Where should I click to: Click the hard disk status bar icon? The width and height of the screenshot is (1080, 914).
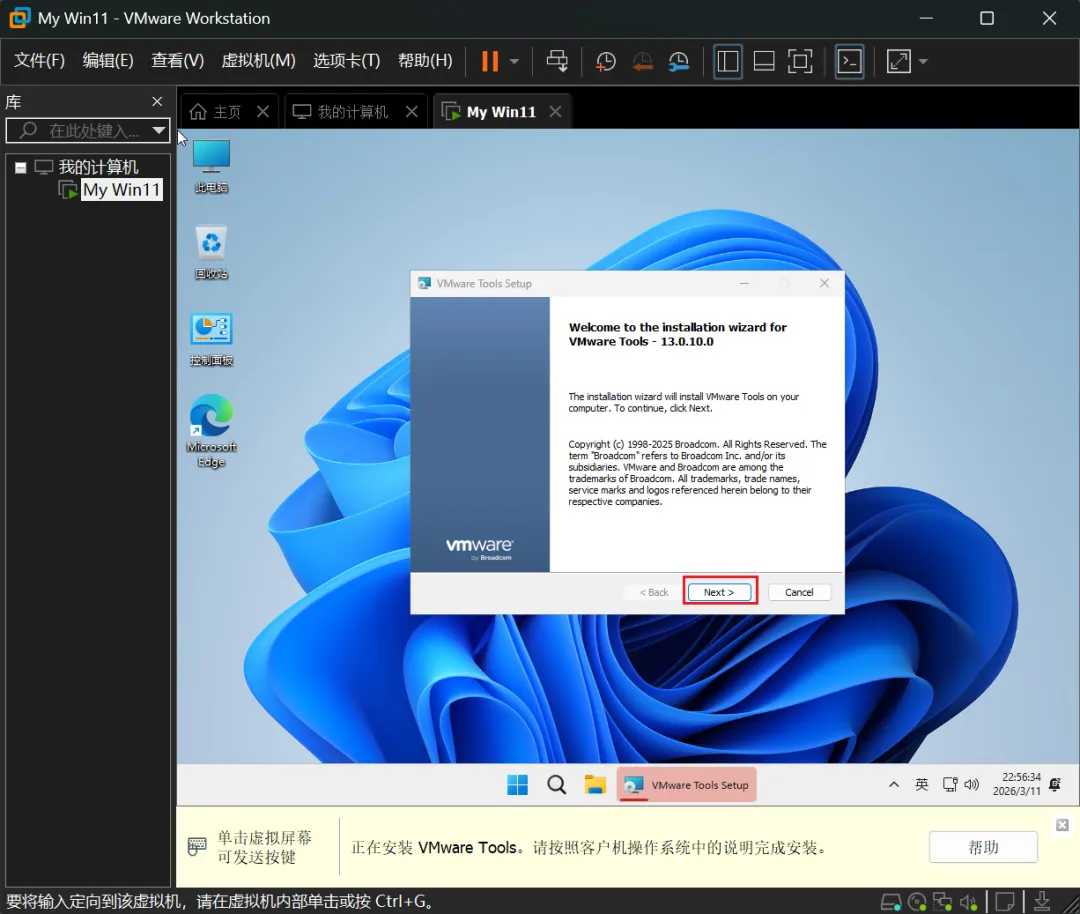pyautogui.click(x=891, y=902)
